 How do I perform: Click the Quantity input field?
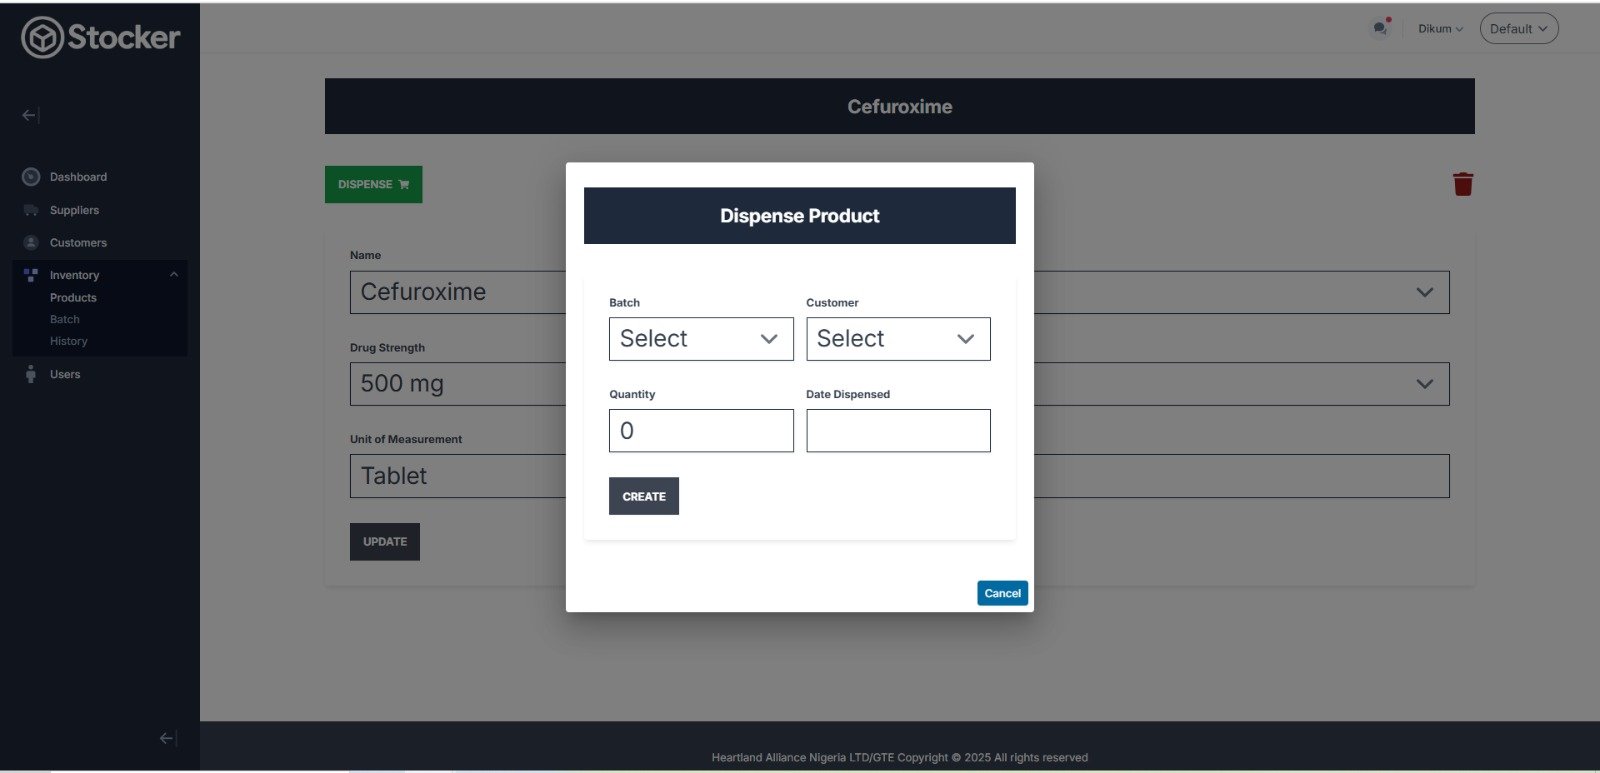click(700, 431)
